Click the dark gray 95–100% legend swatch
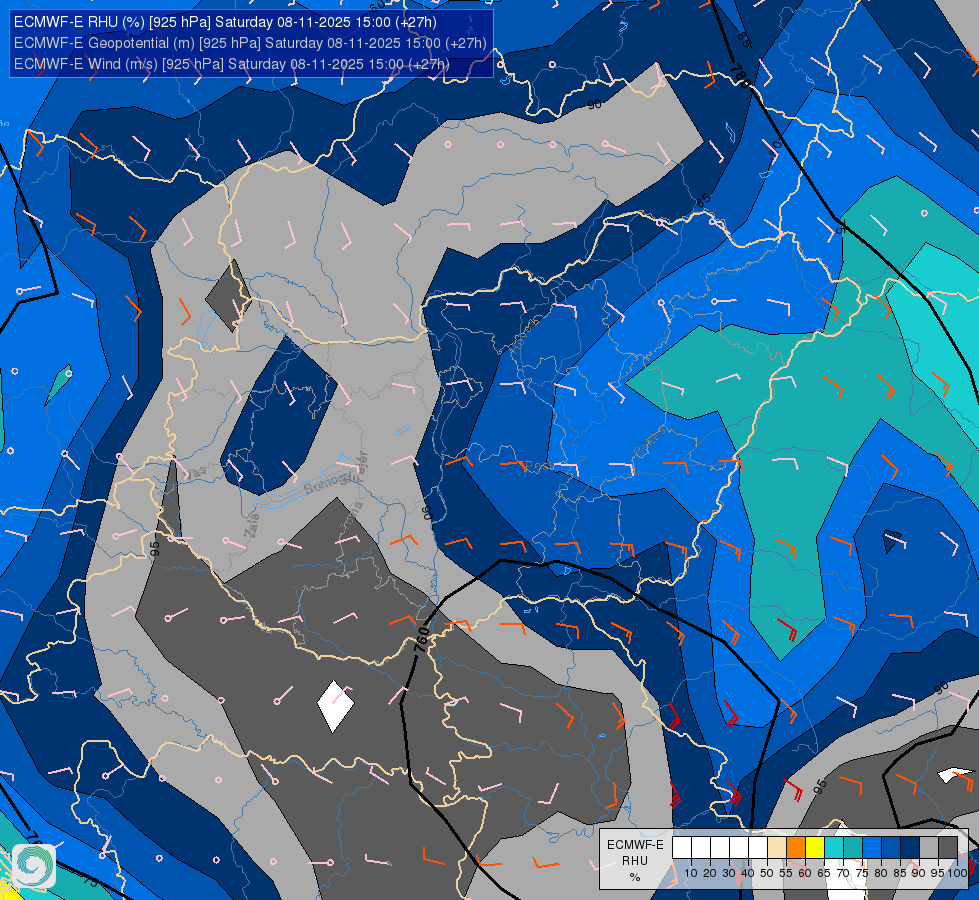This screenshot has width=979, height=900. tap(948, 847)
